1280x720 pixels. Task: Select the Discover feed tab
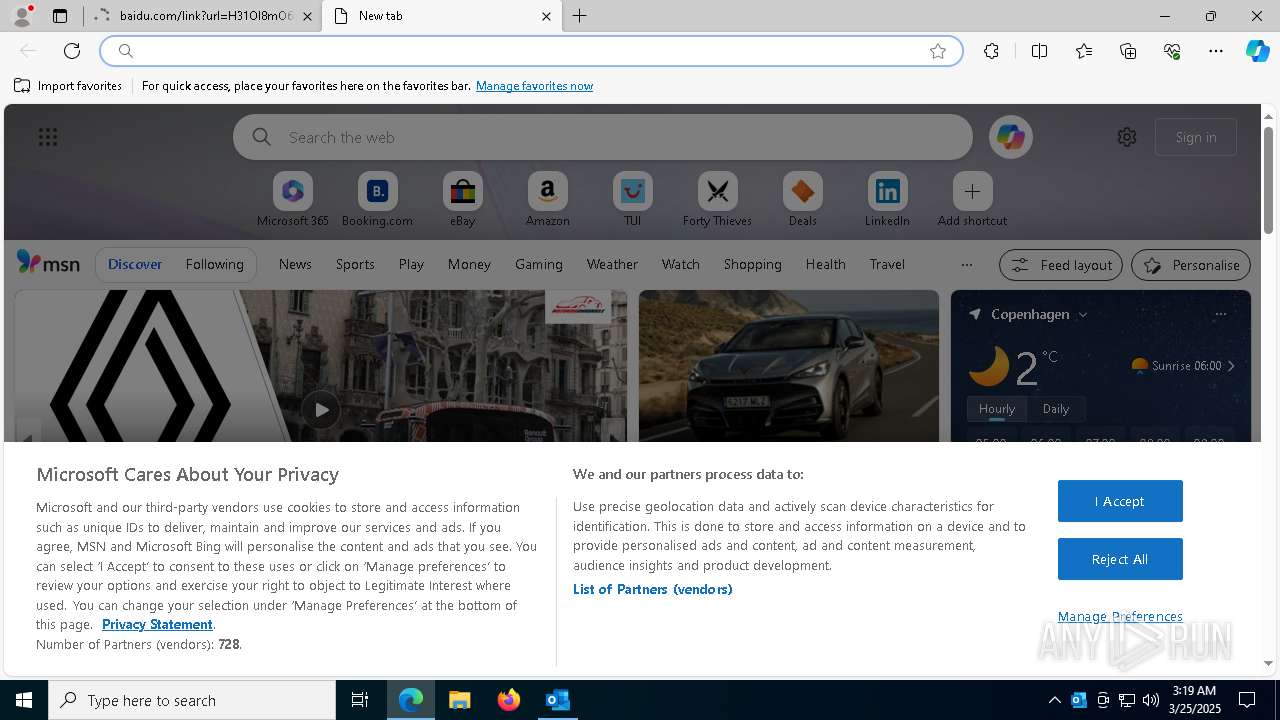tap(135, 264)
